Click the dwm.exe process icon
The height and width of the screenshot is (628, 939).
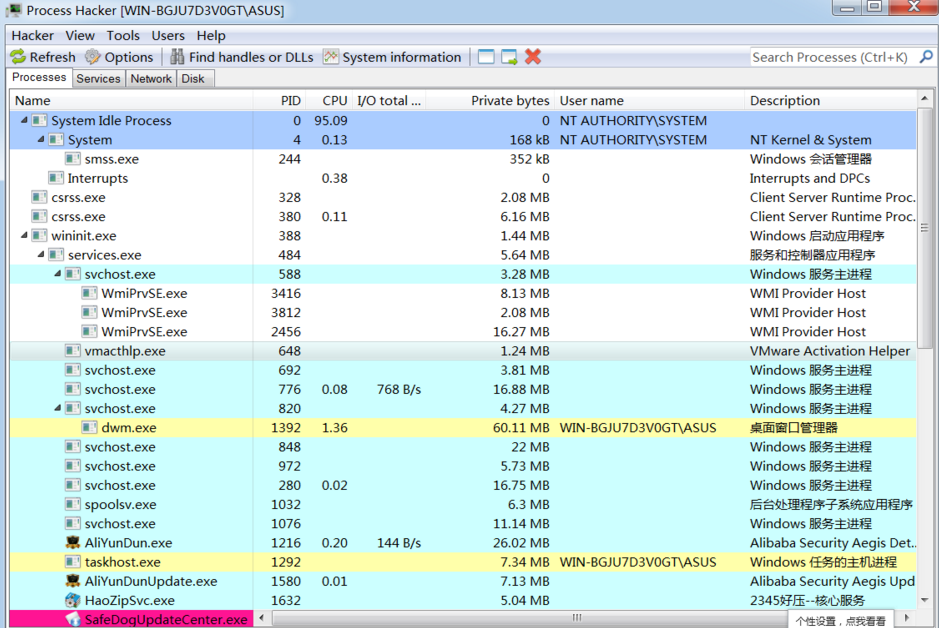[88, 428]
